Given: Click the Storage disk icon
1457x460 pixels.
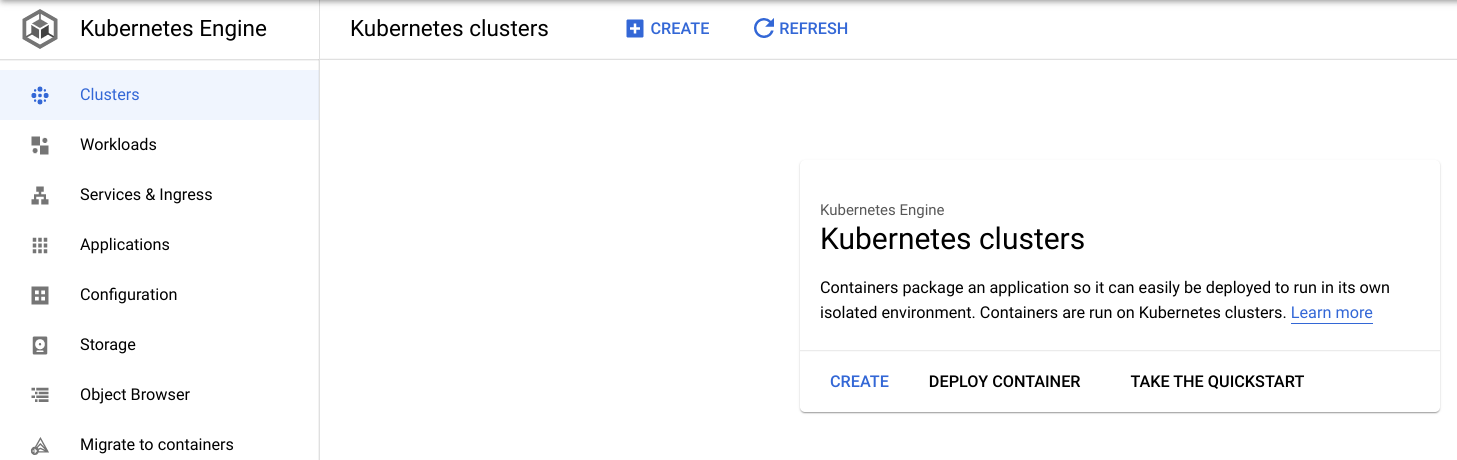Looking at the screenshot, I should pyautogui.click(x=40, y=345).
